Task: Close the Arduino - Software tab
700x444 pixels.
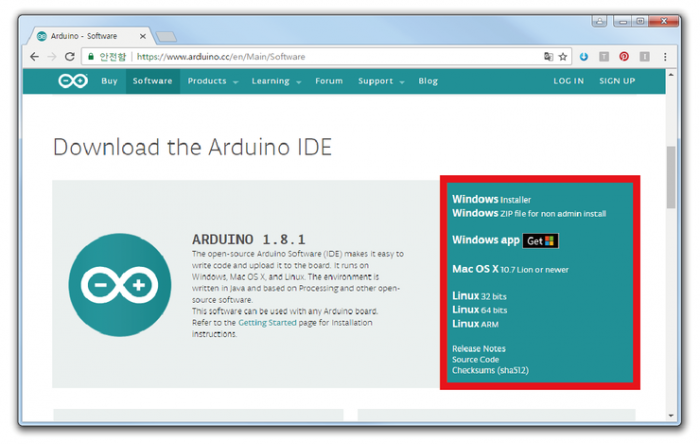Action: [143, 36]
